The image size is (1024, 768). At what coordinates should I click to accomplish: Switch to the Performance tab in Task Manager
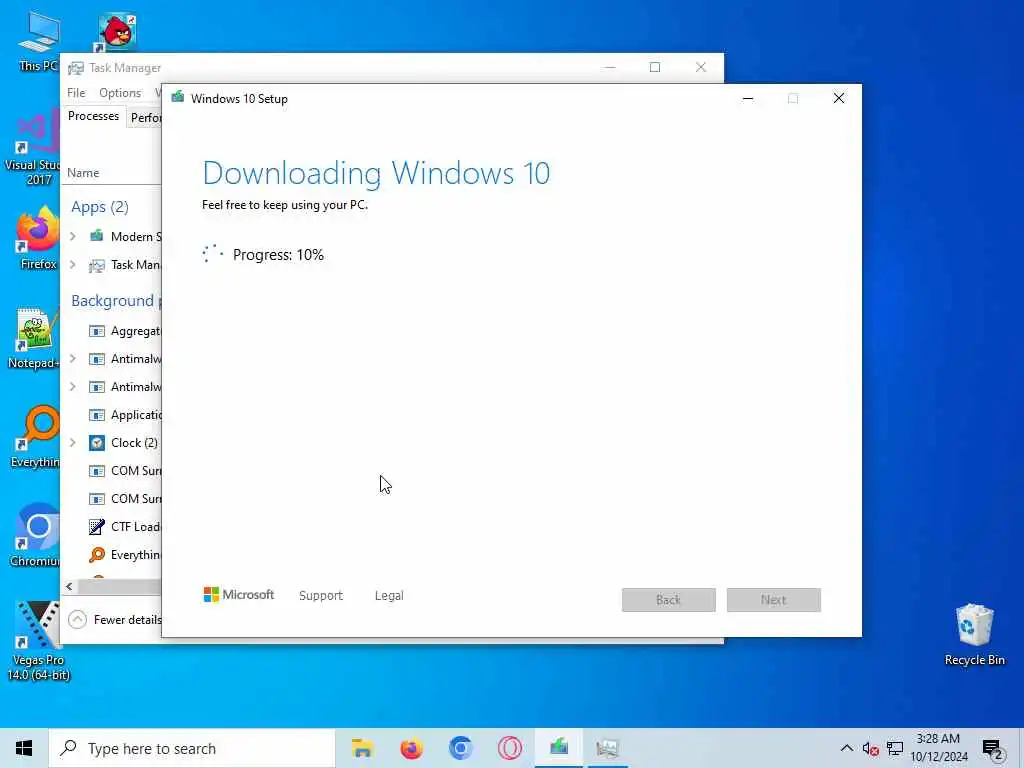[x=145, y=118]
